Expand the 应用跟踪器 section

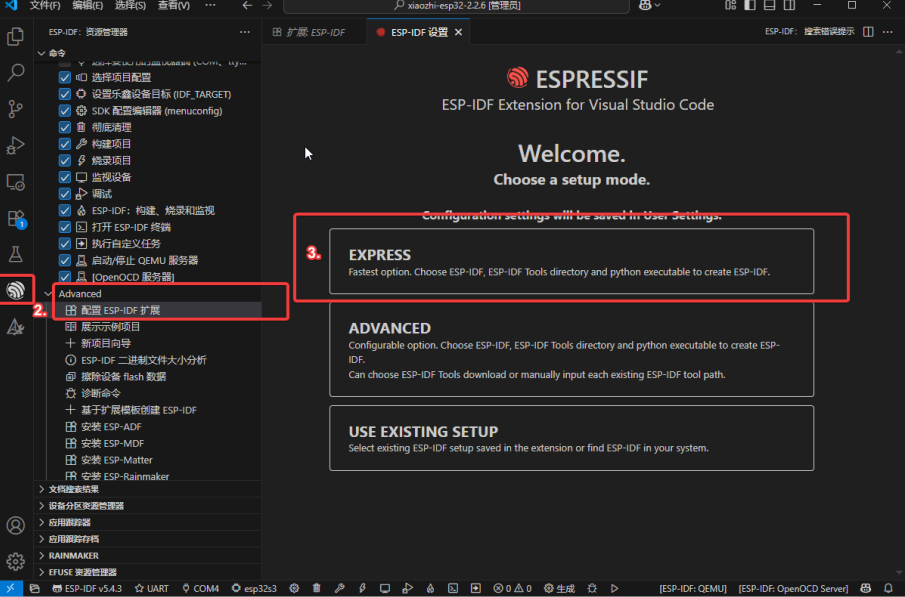pos(148,523)
